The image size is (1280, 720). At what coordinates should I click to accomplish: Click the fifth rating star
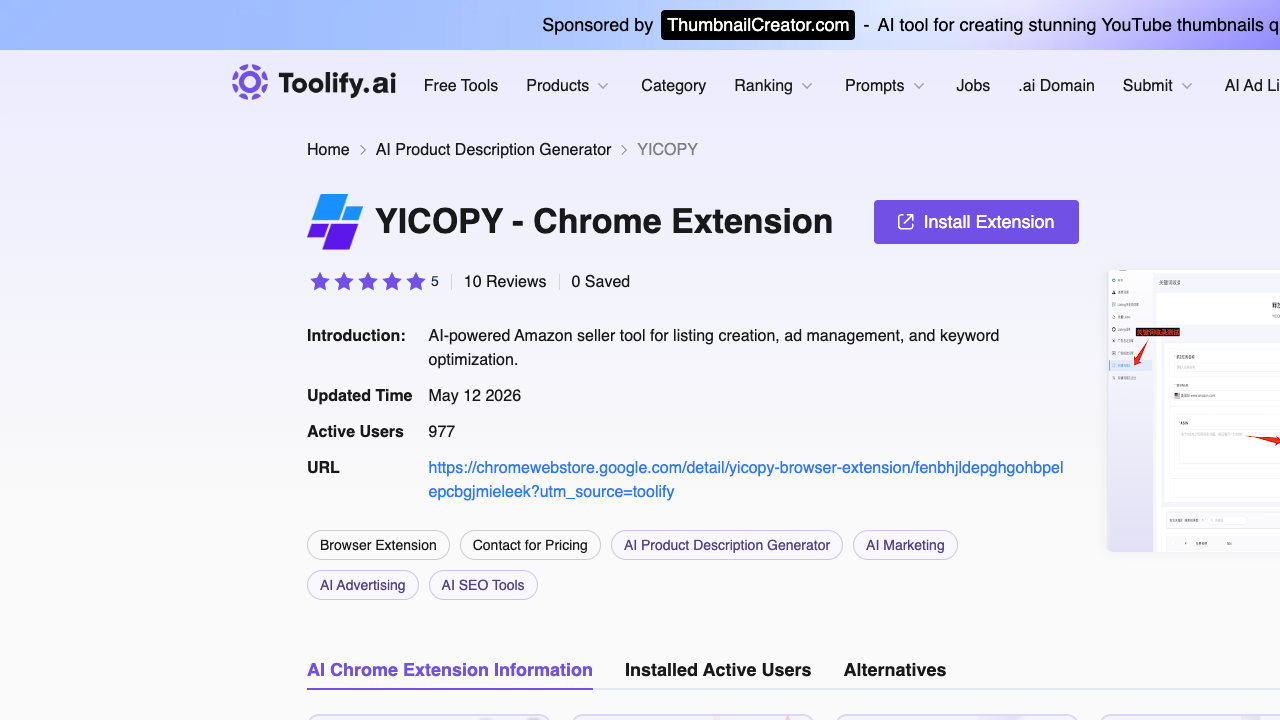(x=416, y=282)
